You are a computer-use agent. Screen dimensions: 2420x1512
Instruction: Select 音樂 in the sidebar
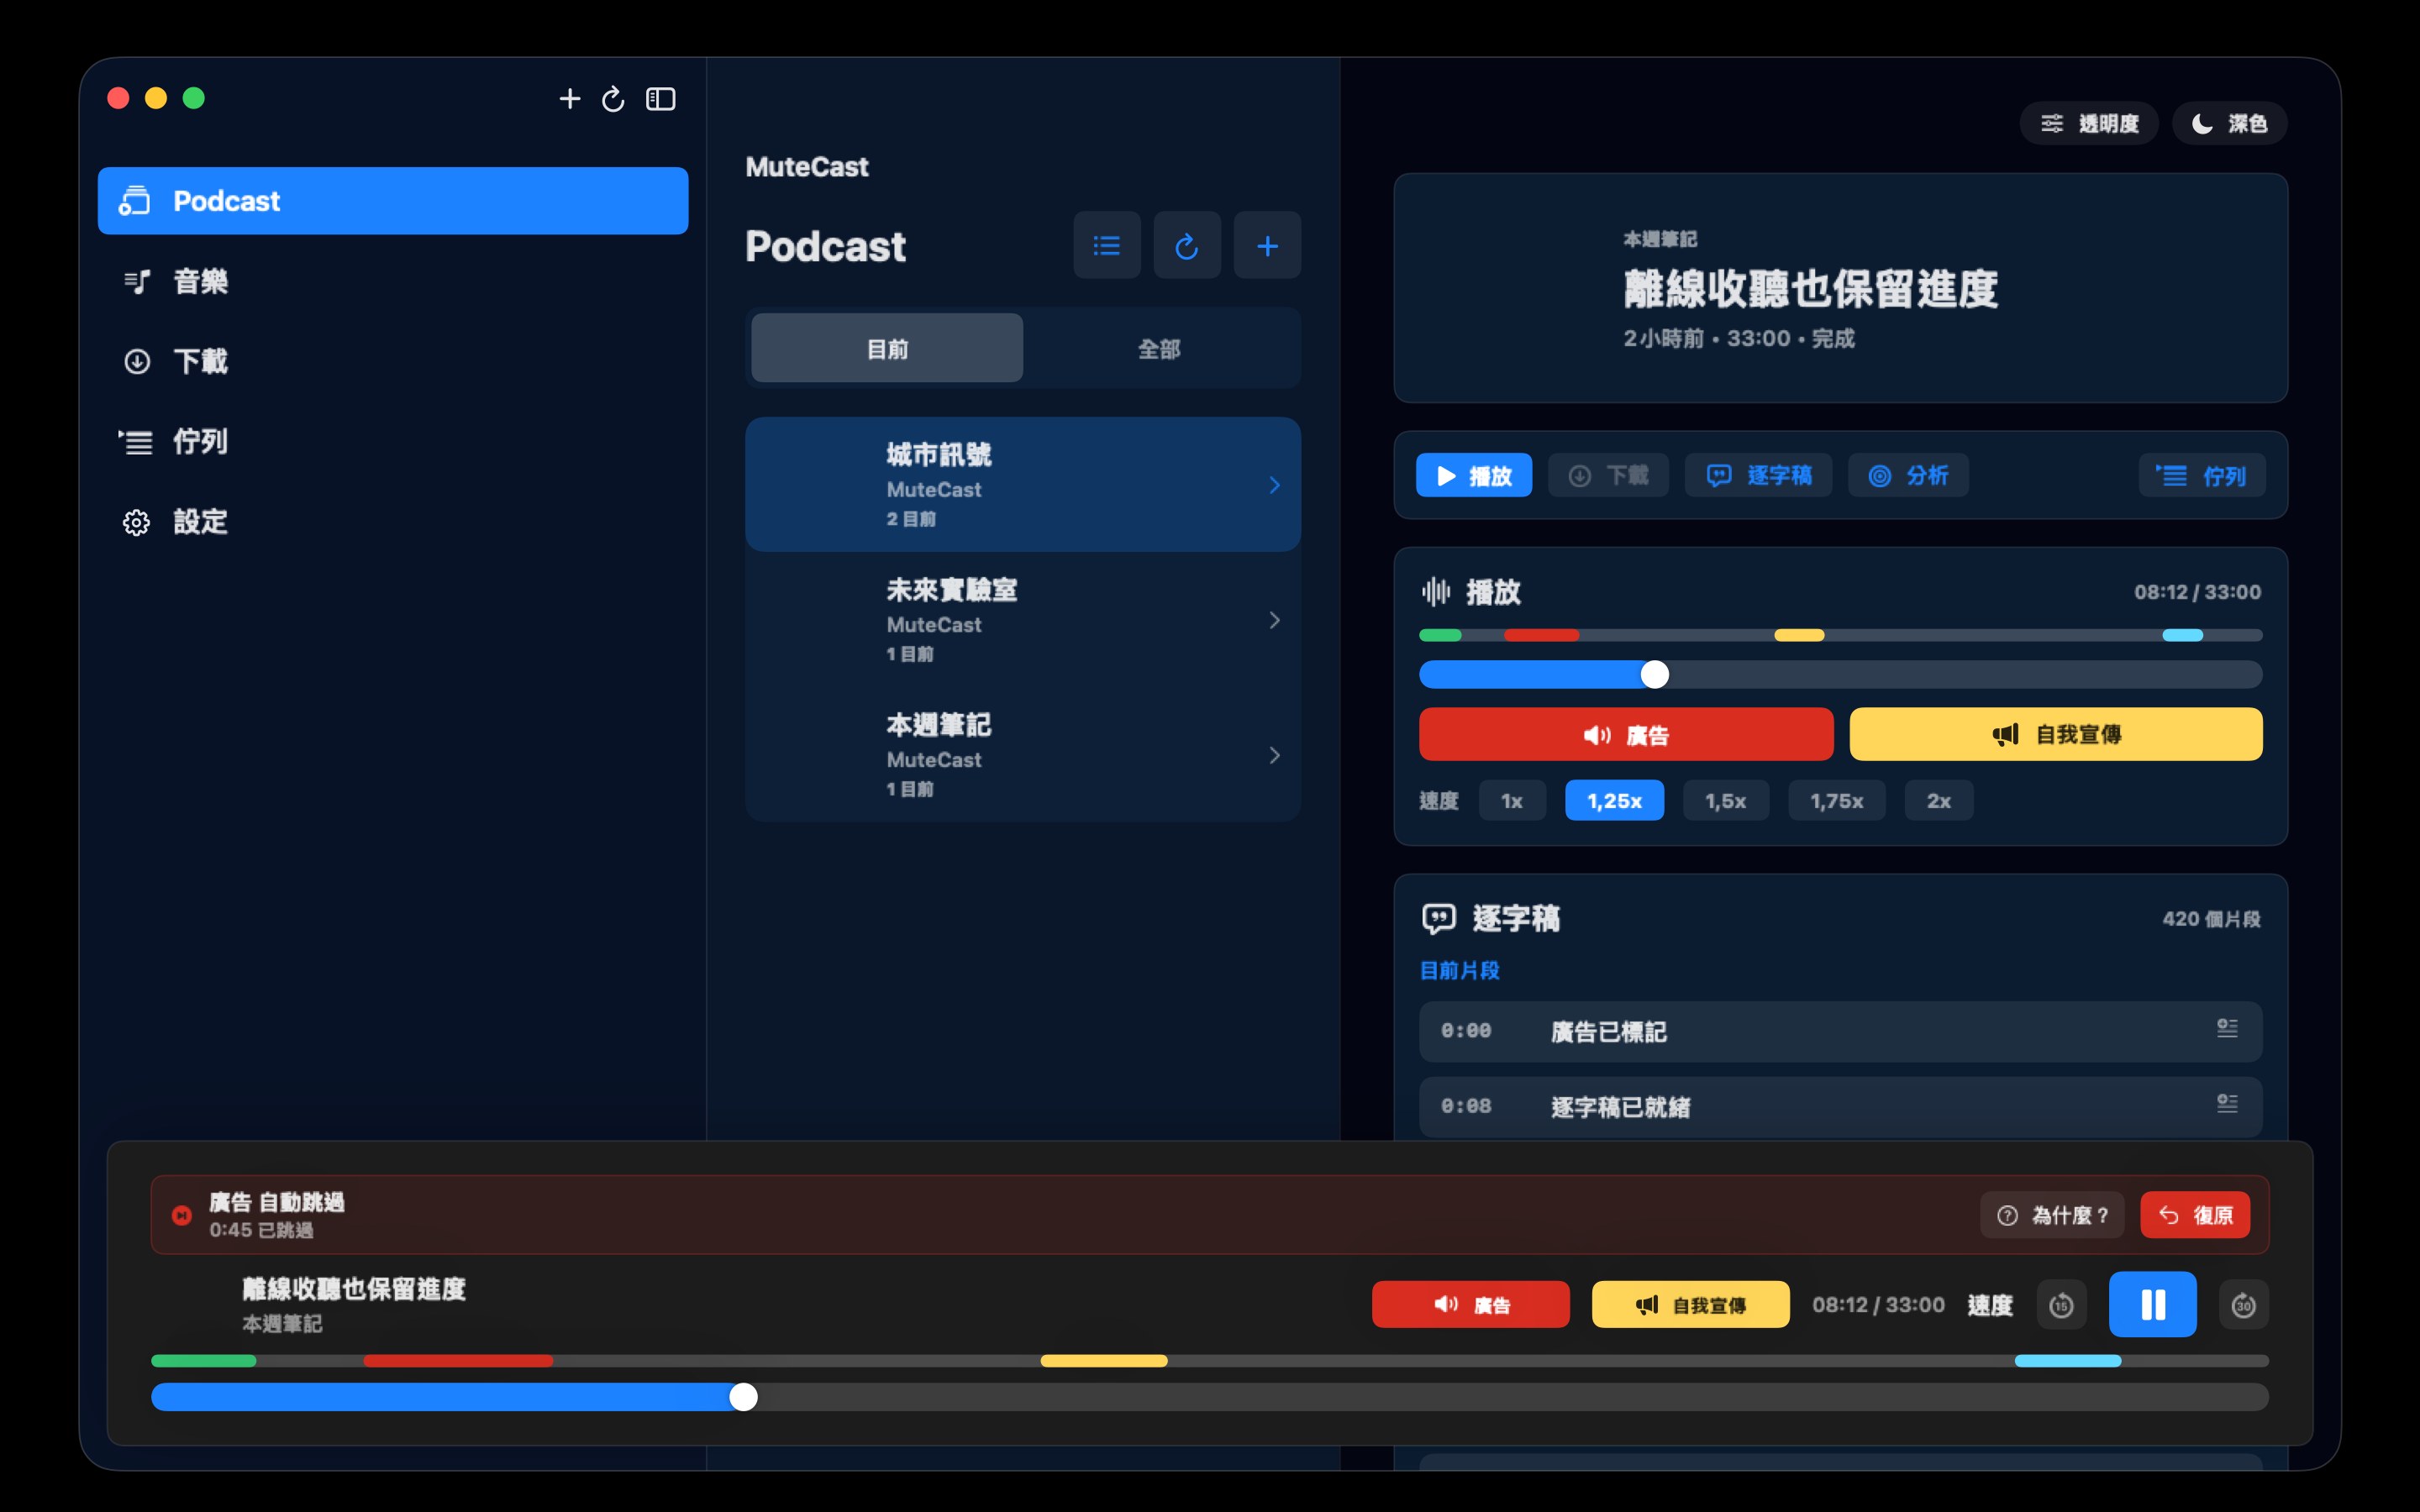(x=393, y=281)
